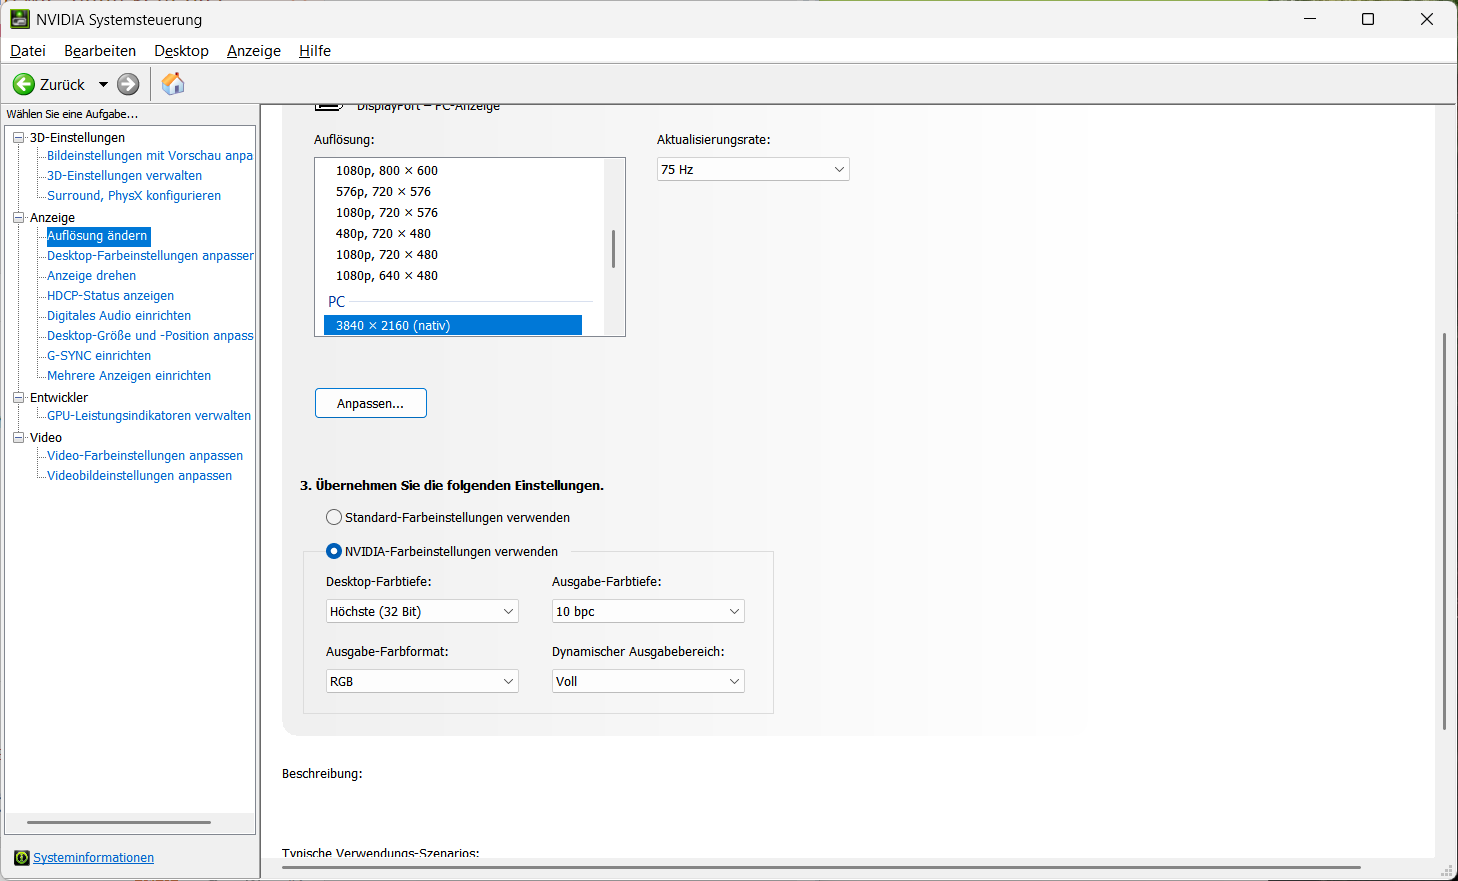This screenshot has height=881, width=1458.
Task: Click the task tree horizontal scrollbar
Action: (119, 822)
